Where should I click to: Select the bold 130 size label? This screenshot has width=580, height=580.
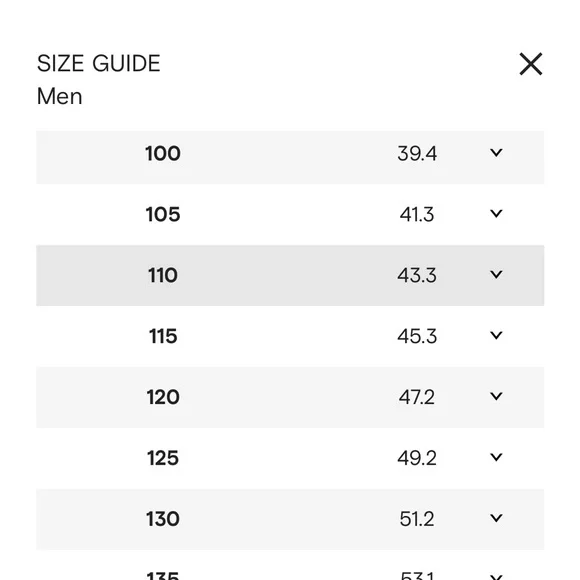click(x=163, y=519)
